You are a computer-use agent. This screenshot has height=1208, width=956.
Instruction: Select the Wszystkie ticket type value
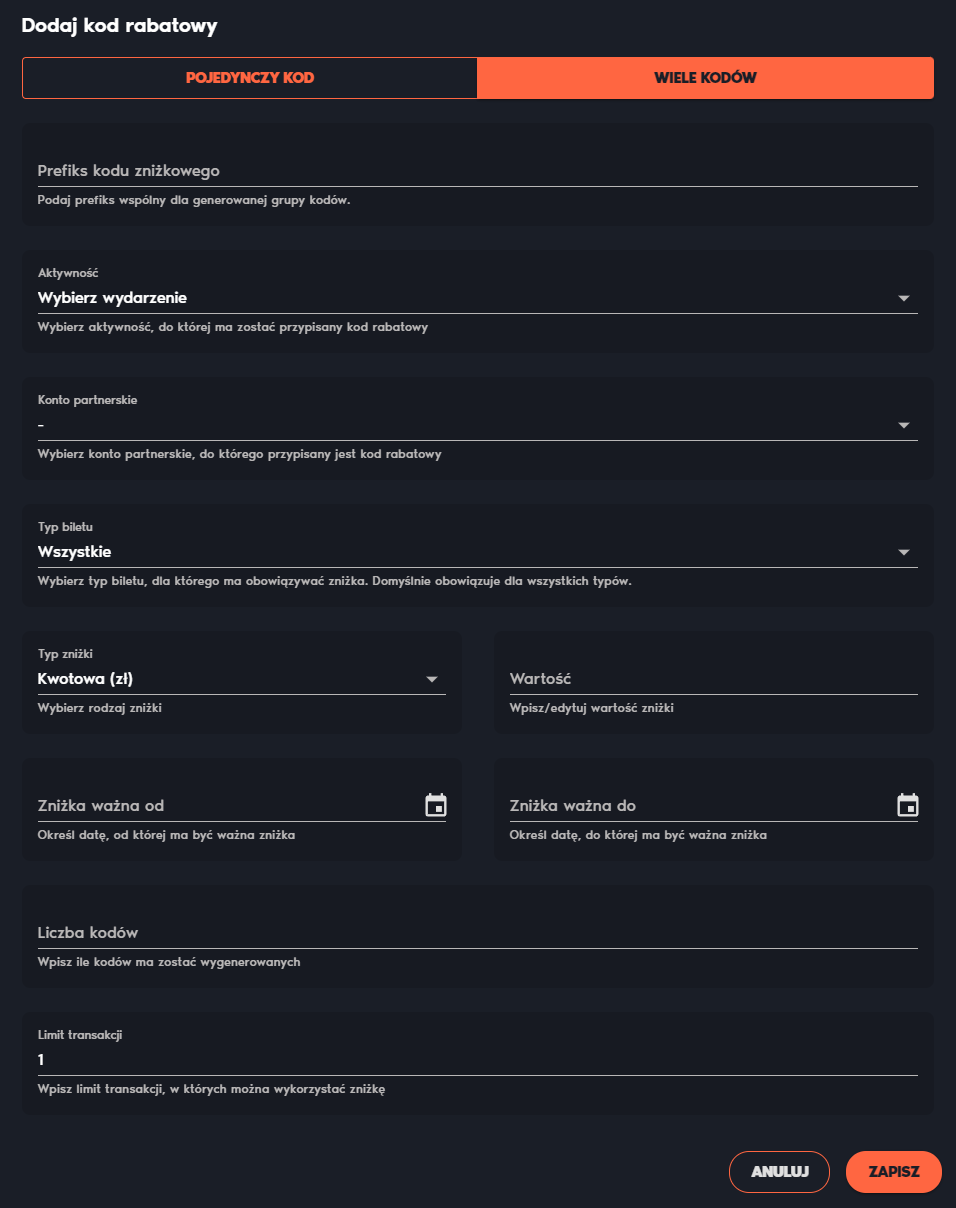(x=75, y=552)
